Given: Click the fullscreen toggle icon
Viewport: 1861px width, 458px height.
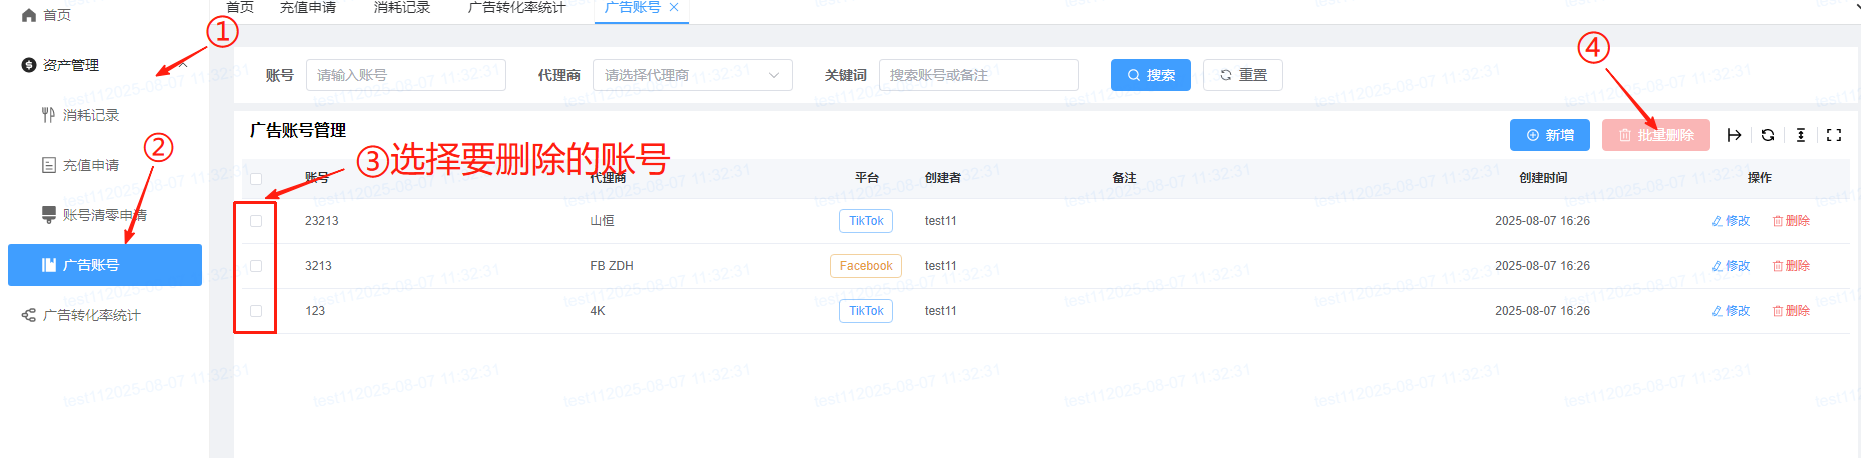Looking at the screenshot, I should 1833,135.
